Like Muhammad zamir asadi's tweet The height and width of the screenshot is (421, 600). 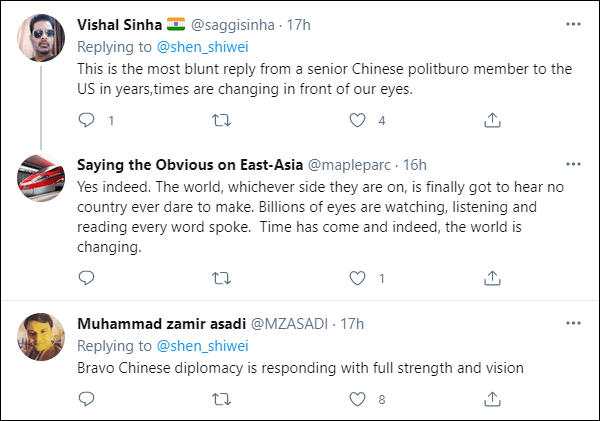pyautogui.click(x=356, y=399)
